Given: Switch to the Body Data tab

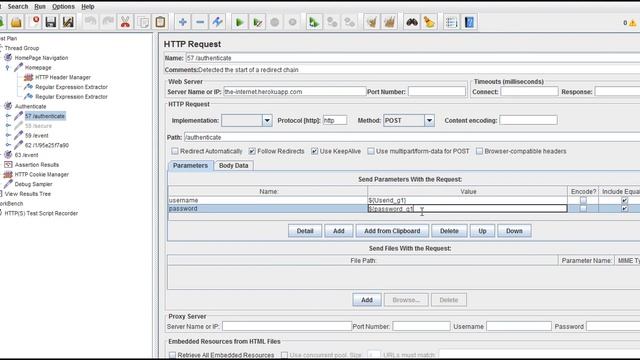Looking at the screenshot, I should pos(233,165).
